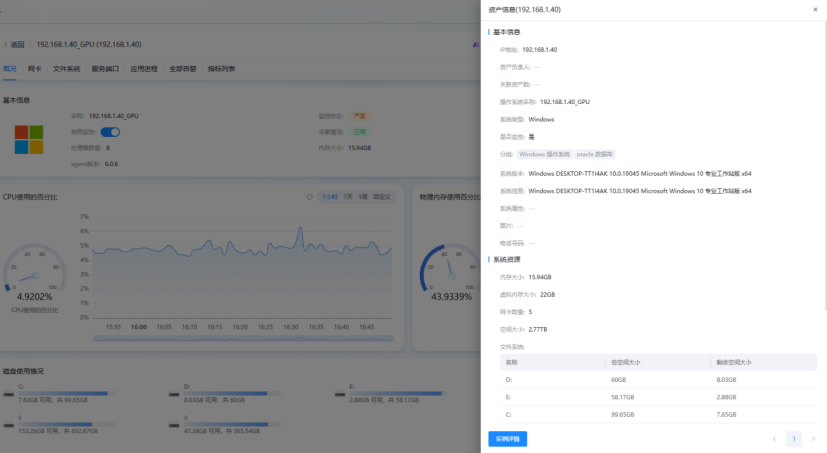Click the 操作系统名称 value 192.168.1.40_GPU
Screen dimensions: 827x453
click(565, 102)
